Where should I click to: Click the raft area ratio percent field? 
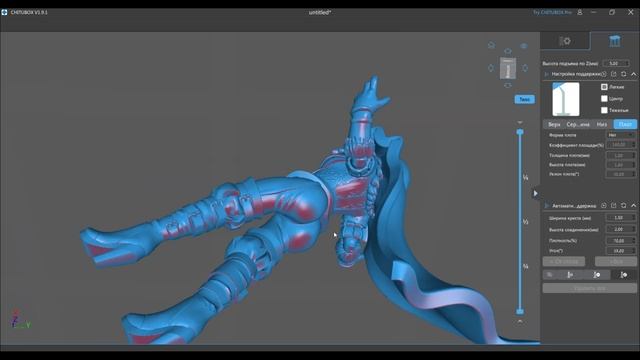(x=620, y=145)
